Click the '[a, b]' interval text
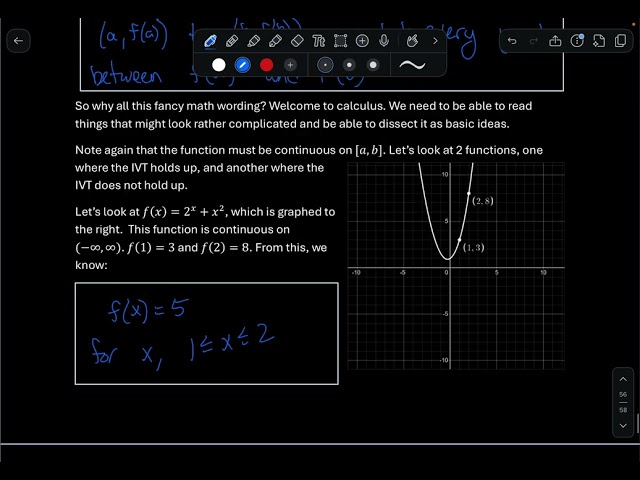The image size is (640, 480). tap(370, 150)
